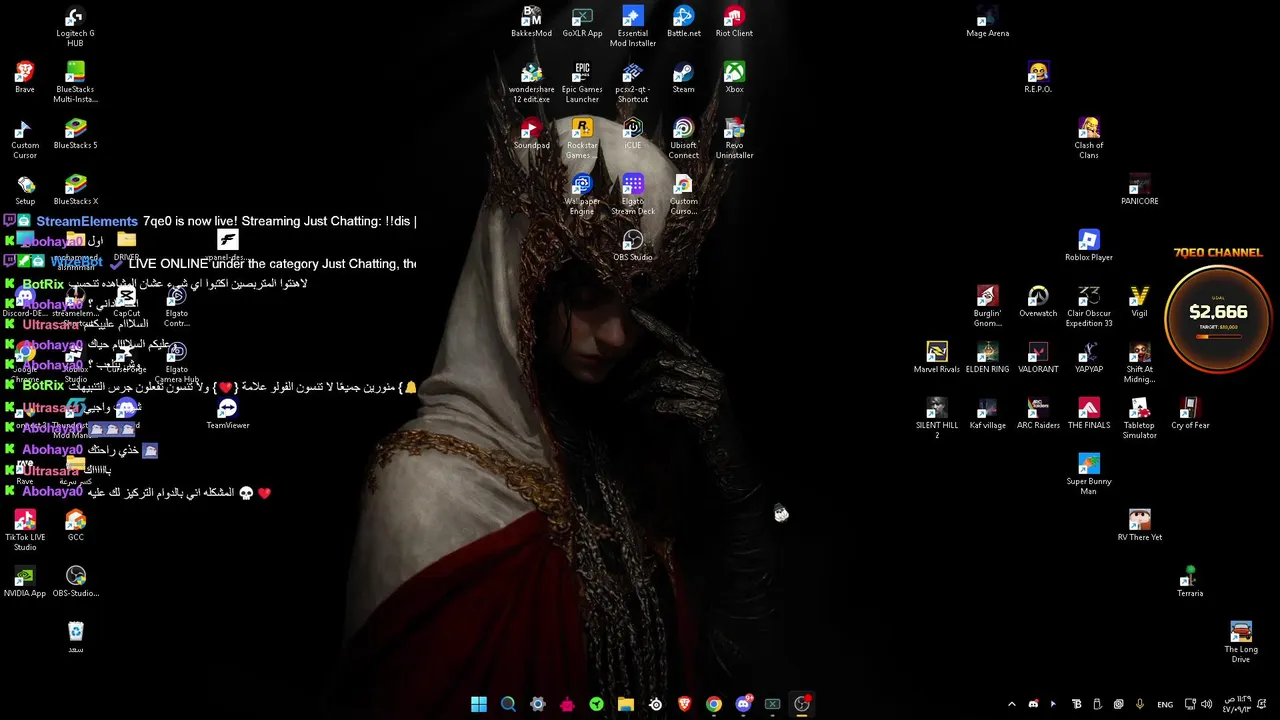Screen dimensions: 1280x720
Task: Launch ELDEN RING from the desktop
Action: pos(988,358)
